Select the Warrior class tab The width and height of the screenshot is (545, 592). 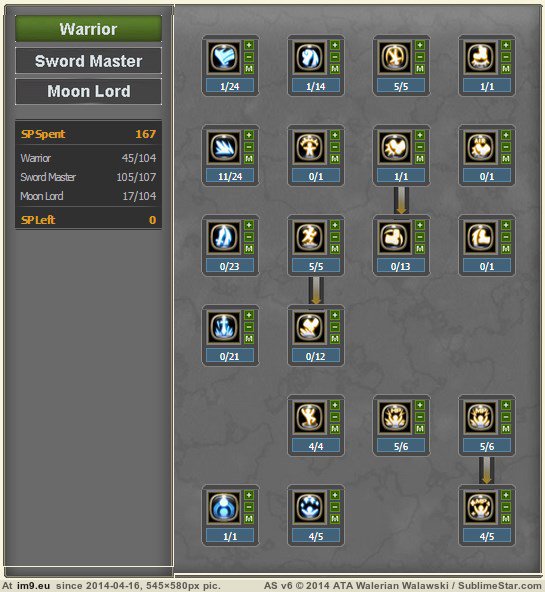click(88, 29)
